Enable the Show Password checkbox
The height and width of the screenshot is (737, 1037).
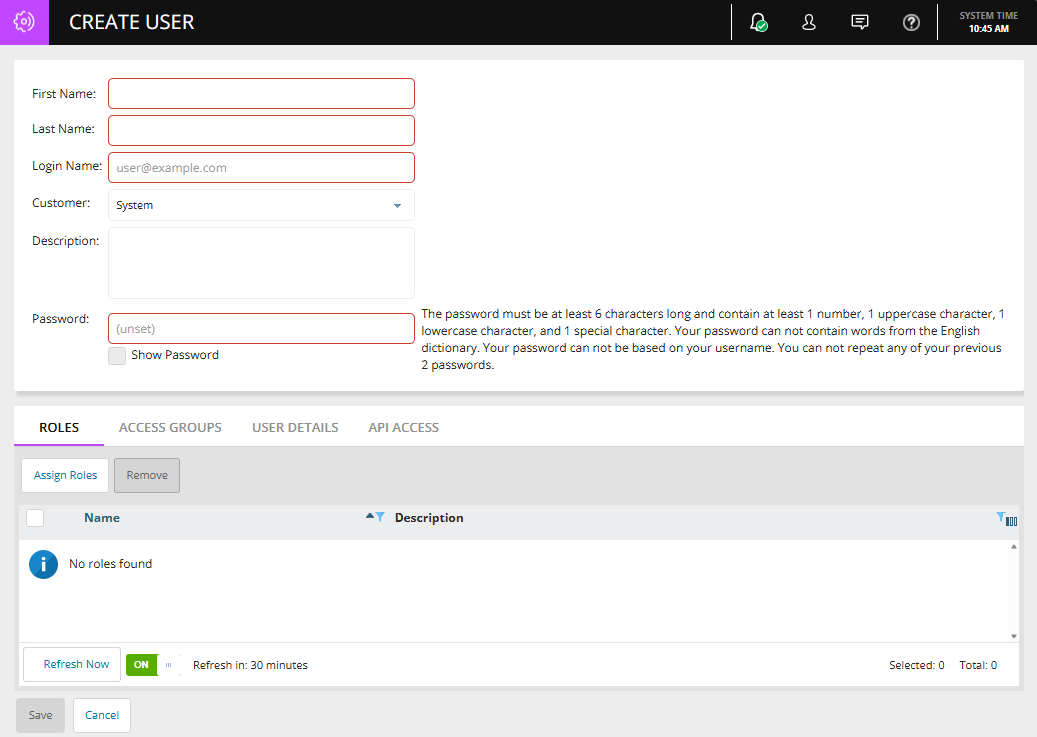[x=117, y=356]
